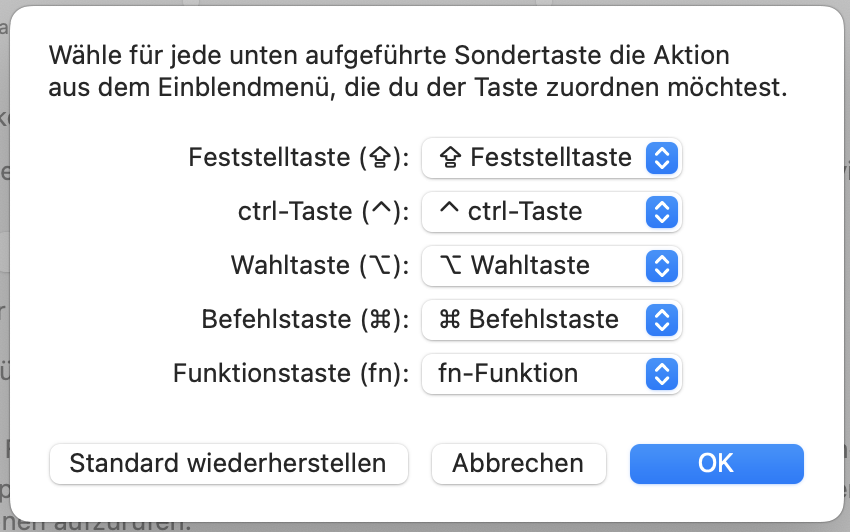Click the caps lock symbol inside the Feststelltaste popup
Image resolution: width=850 pixels, height=532 pixels.
pyautogui.click(x=449, y=157)
